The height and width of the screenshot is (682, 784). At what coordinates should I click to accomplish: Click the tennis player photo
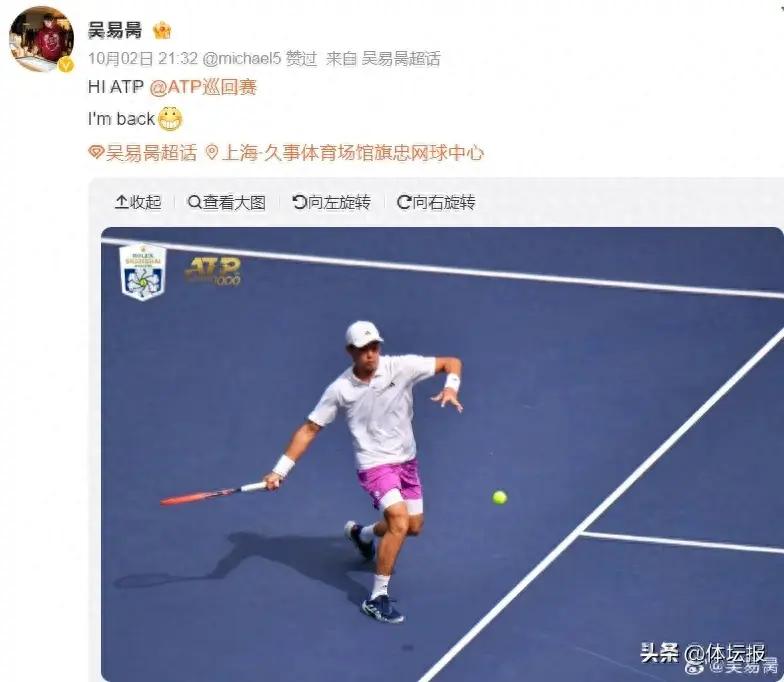pos(442,454)
